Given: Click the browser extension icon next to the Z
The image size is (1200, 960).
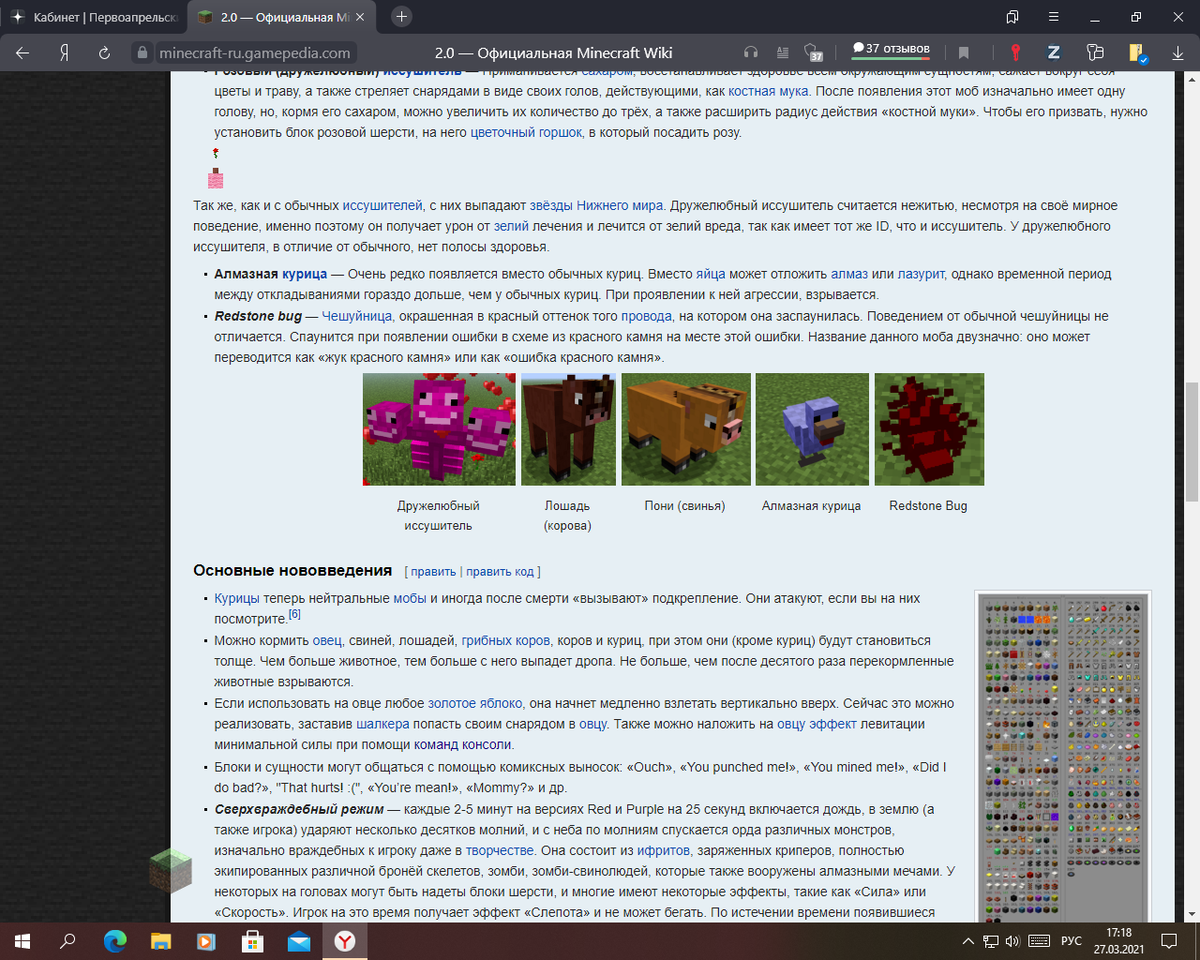Looking at the screenshot, I should [1095, 53].
